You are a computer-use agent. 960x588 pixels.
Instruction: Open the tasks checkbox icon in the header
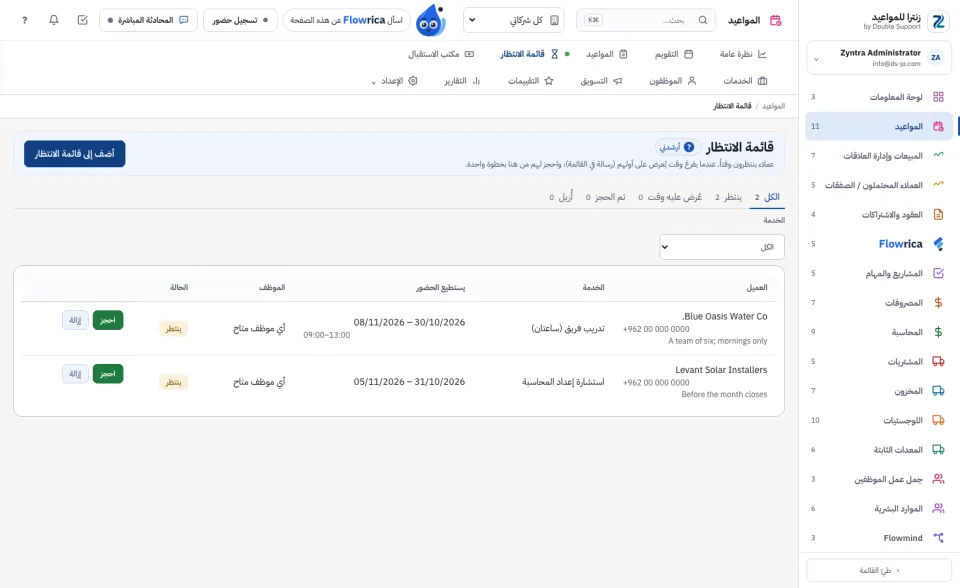[83, 20]
